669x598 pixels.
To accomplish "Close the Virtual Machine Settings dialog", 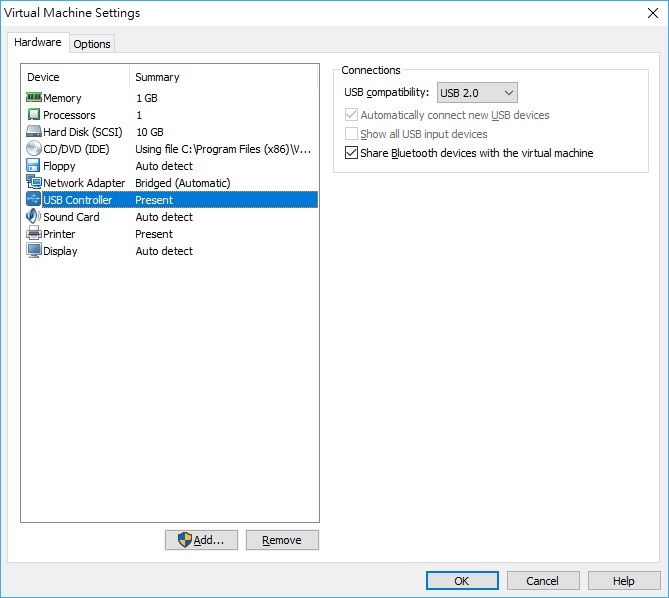I will pos(652,13).
